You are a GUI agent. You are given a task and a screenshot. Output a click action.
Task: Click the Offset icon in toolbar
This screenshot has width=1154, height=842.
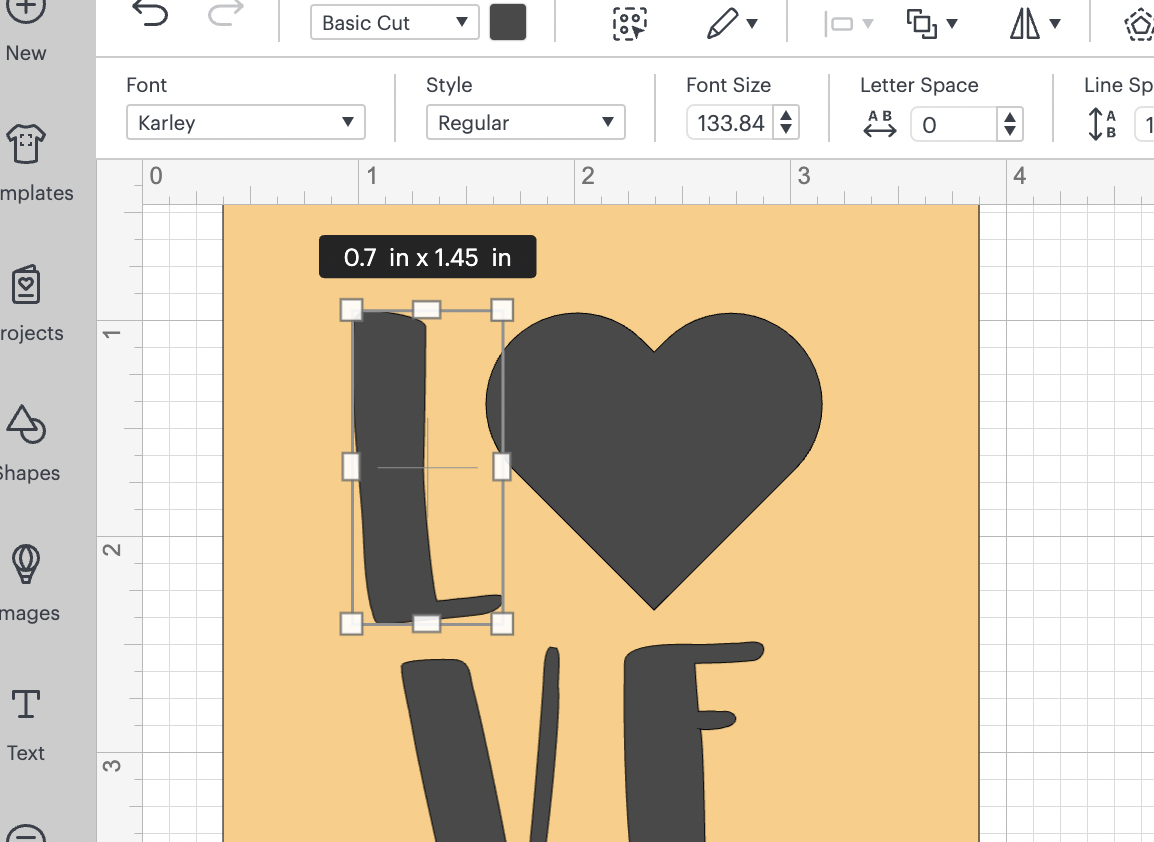pyautogui.click(x=1139, y=25)
